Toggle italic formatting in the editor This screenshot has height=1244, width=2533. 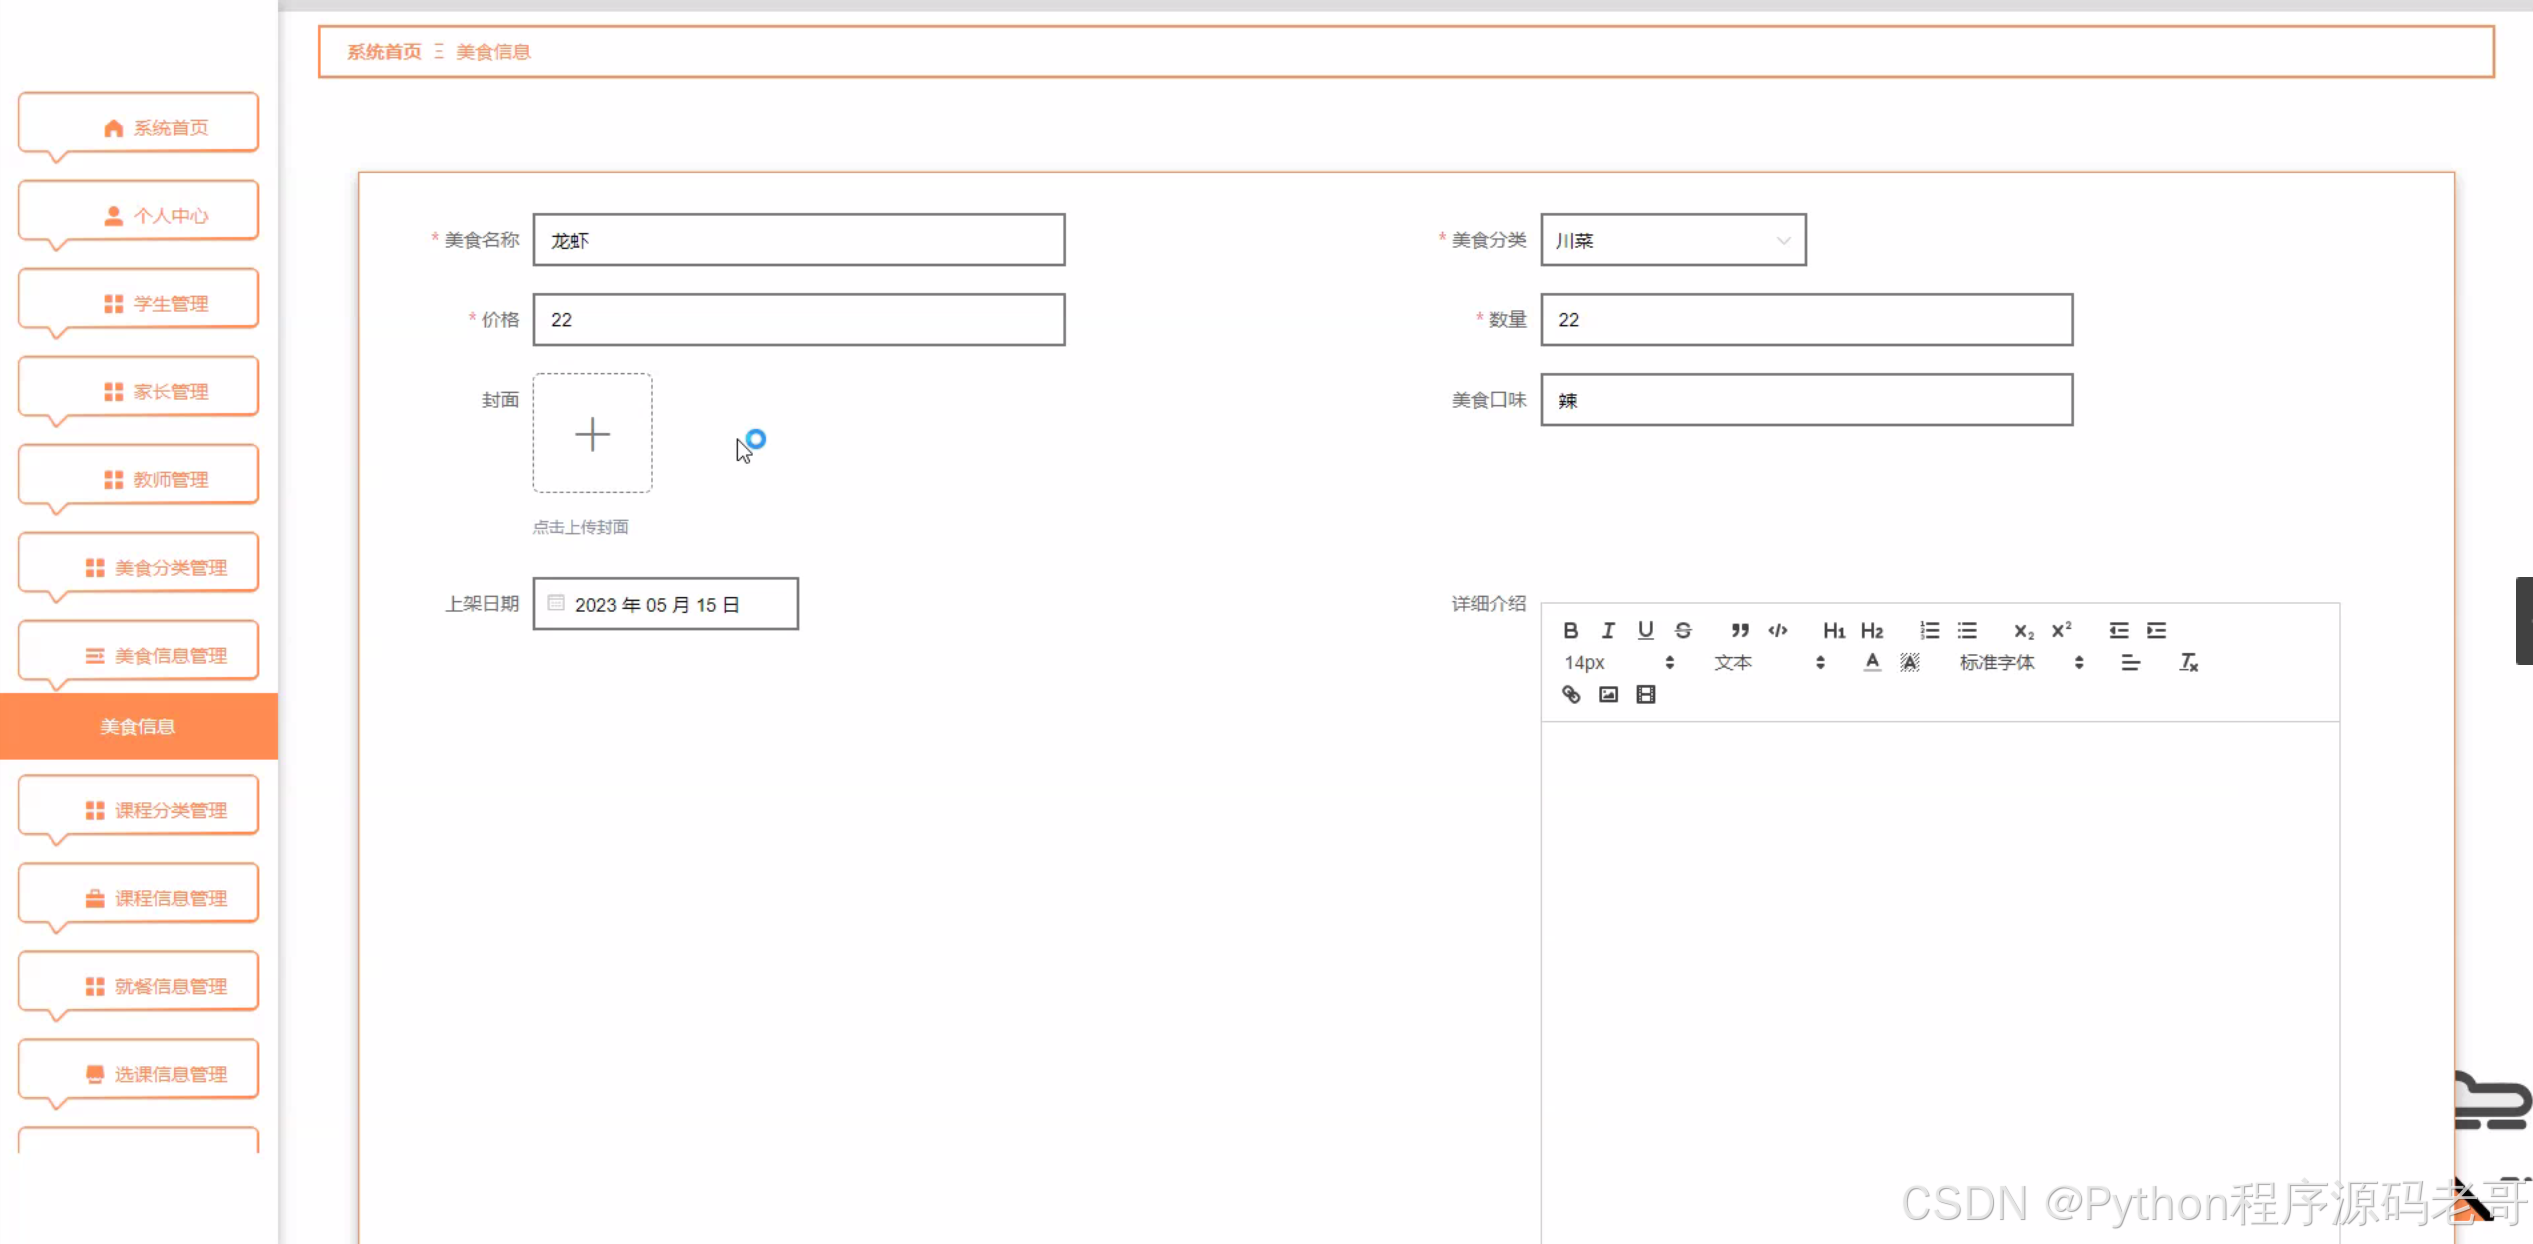[x=1608, y=630]
